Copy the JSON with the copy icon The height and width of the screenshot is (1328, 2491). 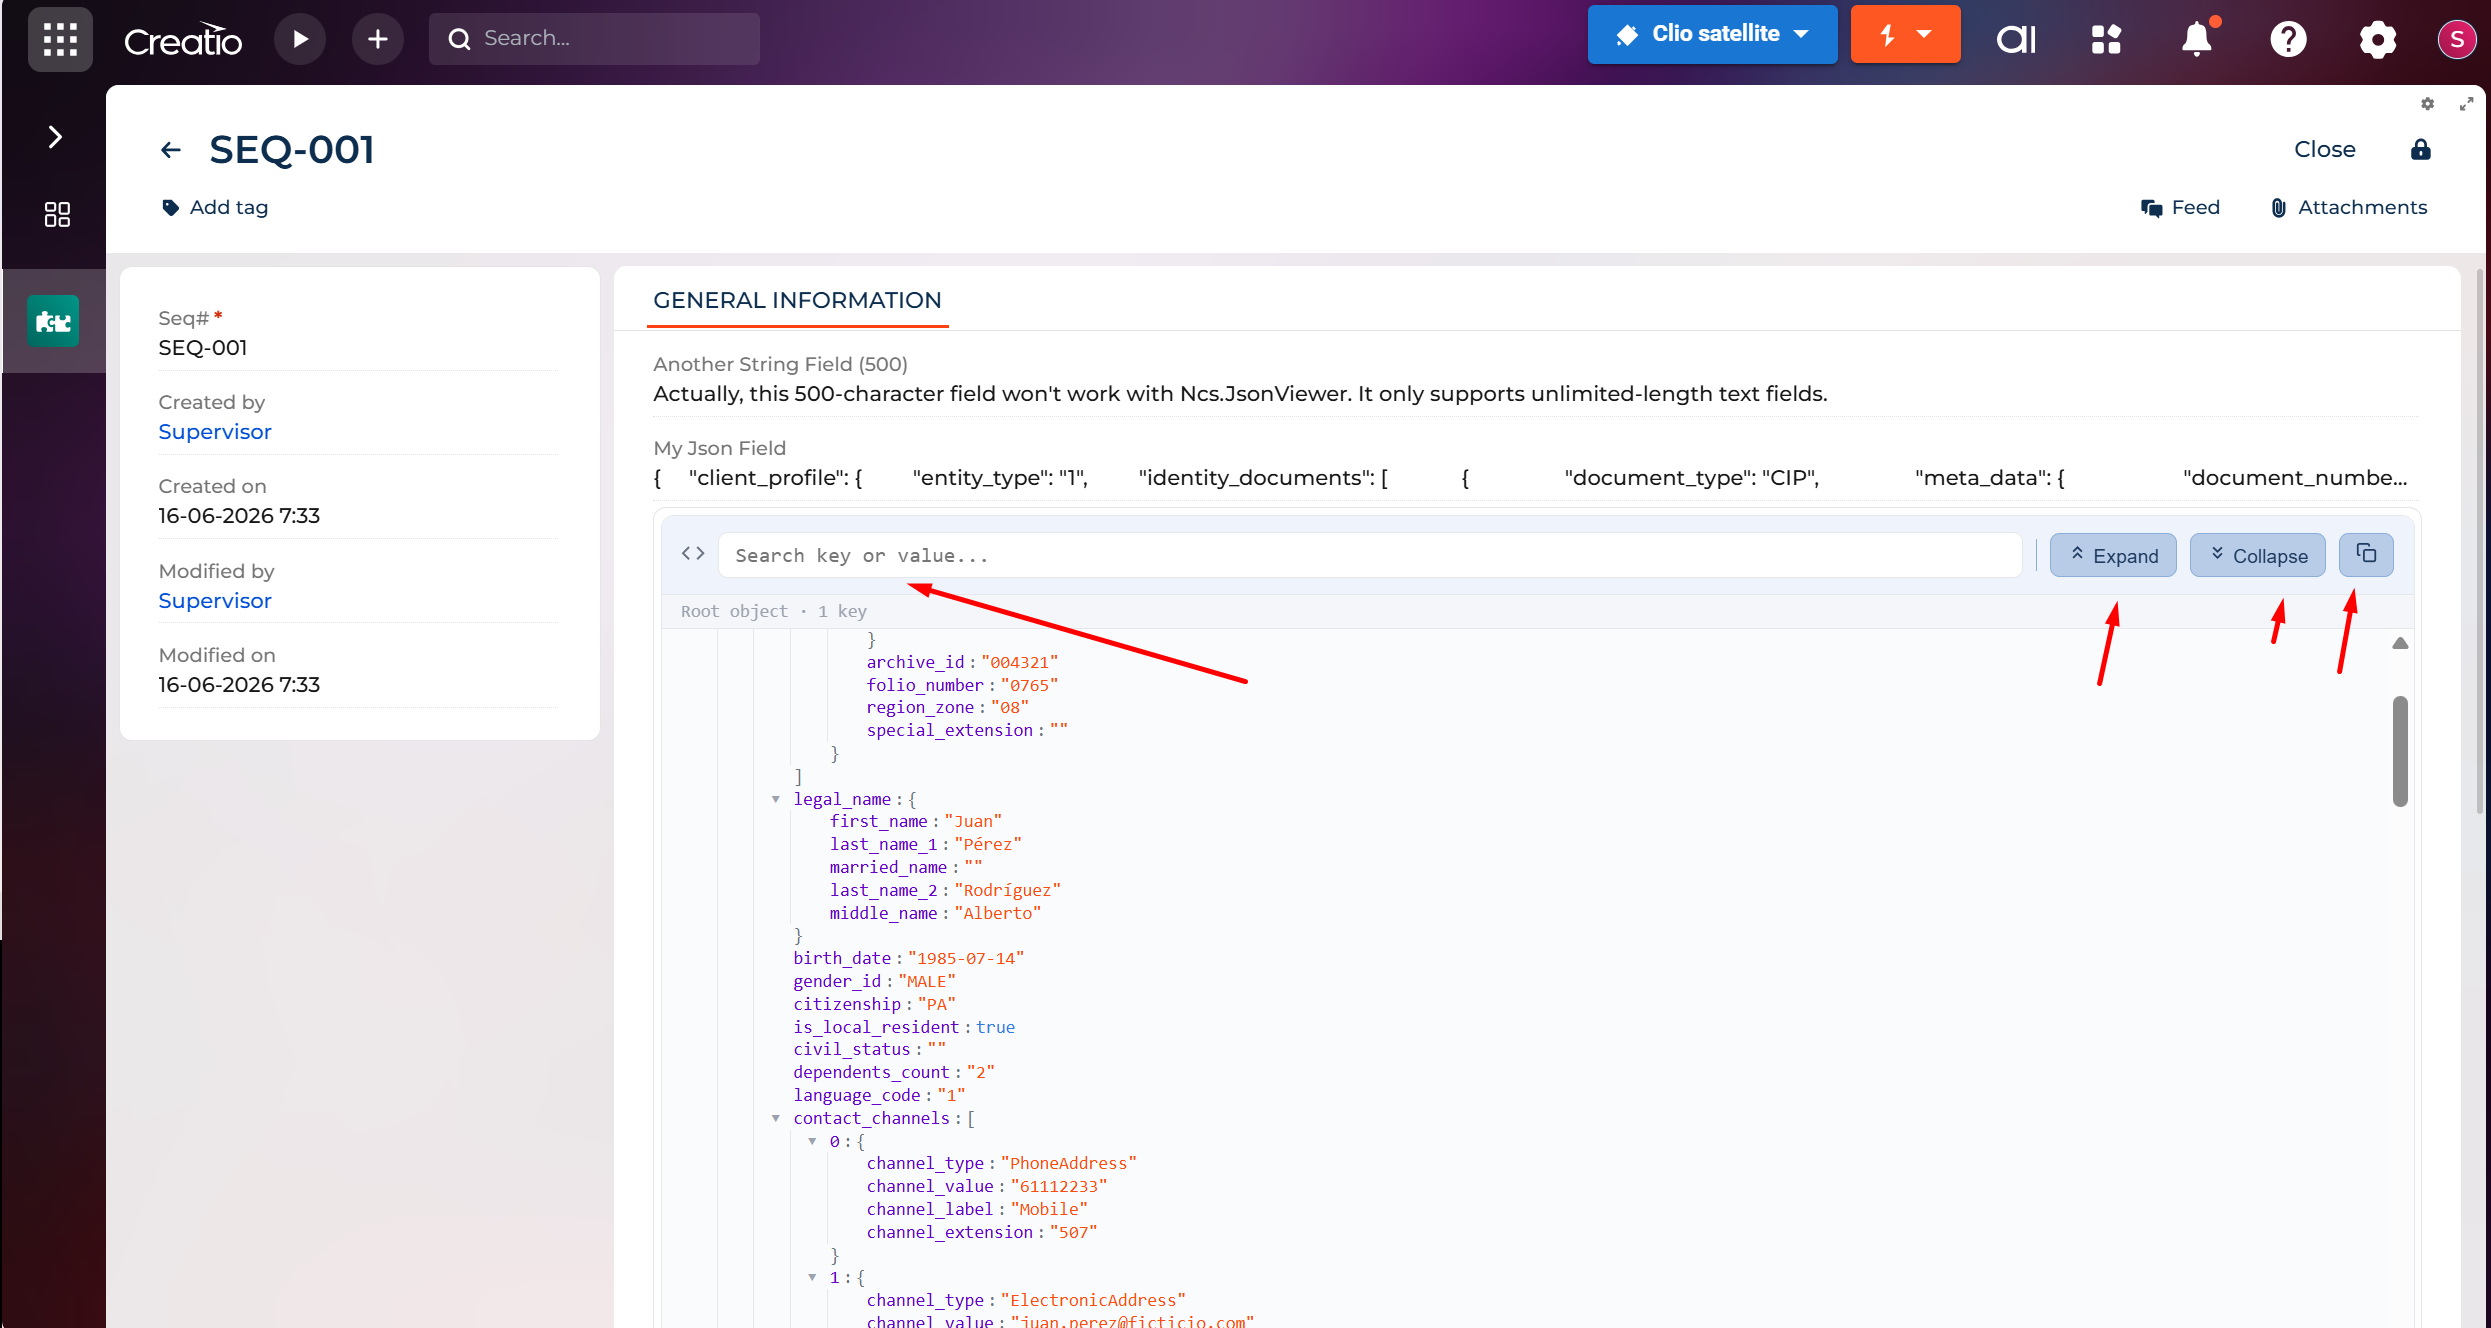2366,554
